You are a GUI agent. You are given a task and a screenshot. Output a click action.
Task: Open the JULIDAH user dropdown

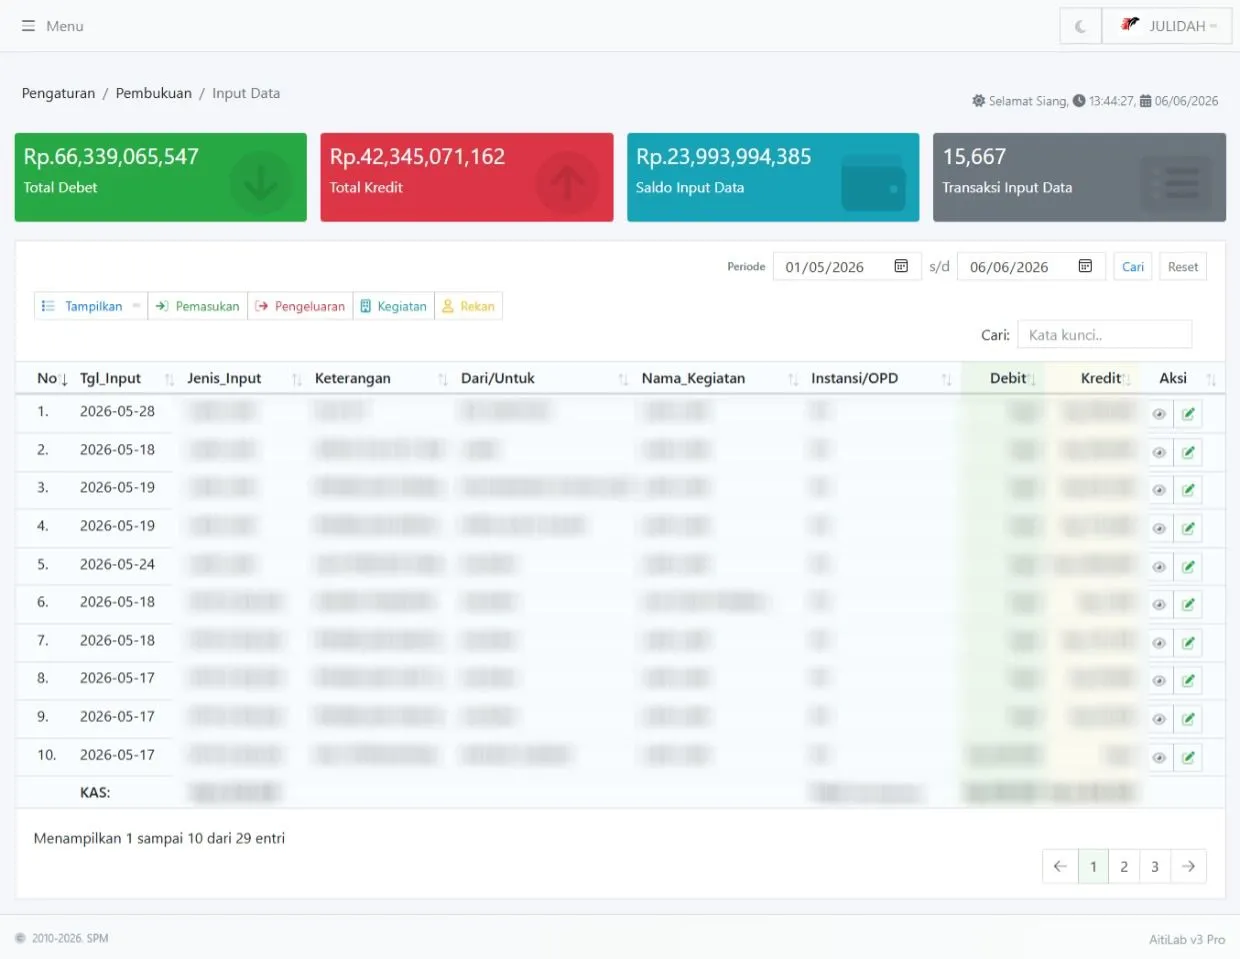click(x=1167, y=26)
